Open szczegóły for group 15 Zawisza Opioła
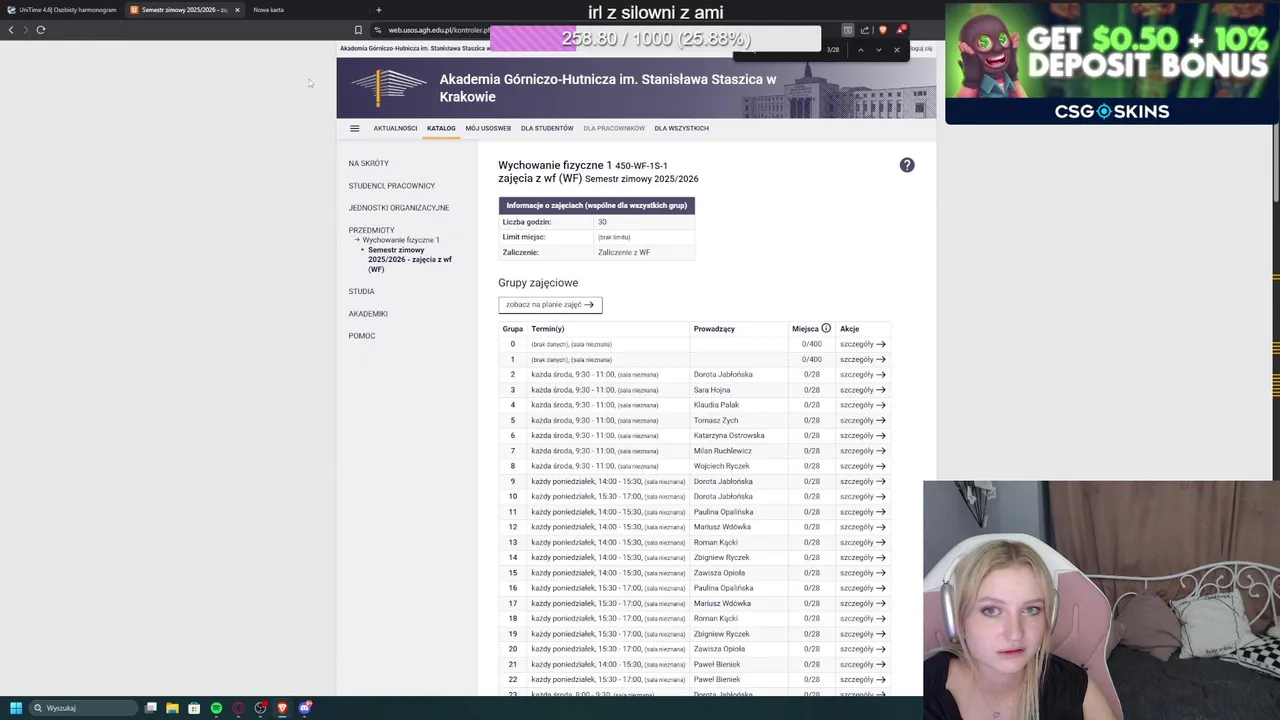This screenshot has height=720, width=1280. 862,573
